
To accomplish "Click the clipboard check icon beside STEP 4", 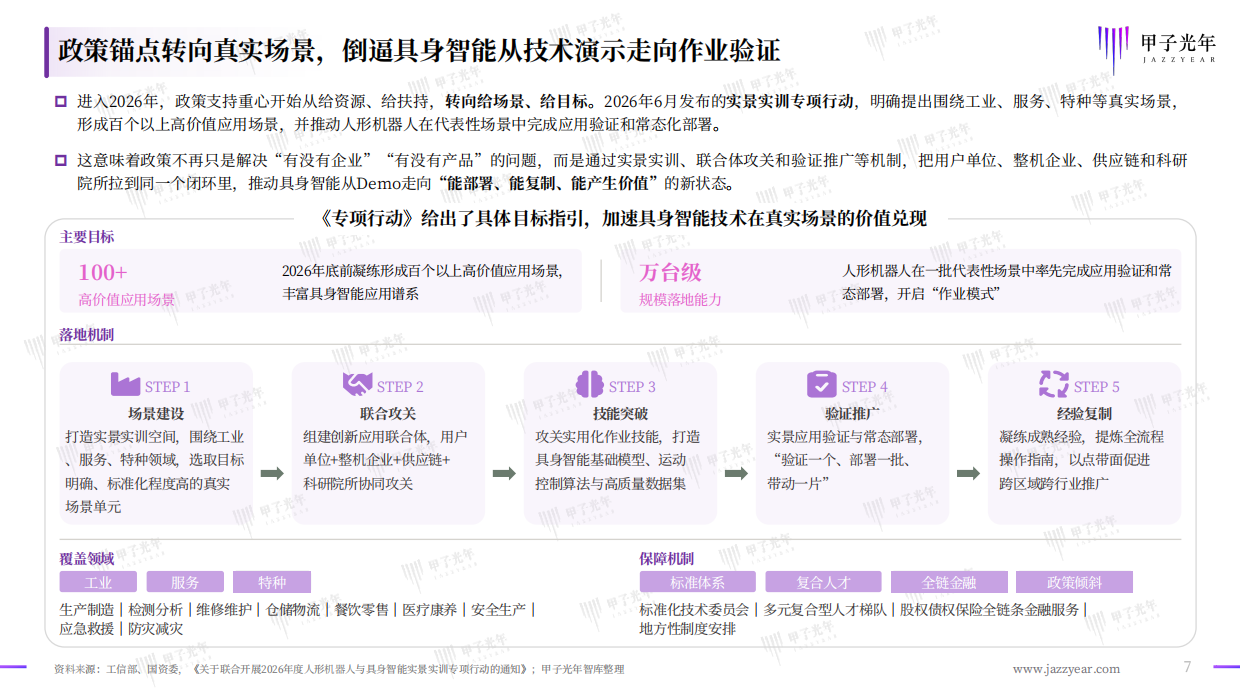I will point(821,385).
